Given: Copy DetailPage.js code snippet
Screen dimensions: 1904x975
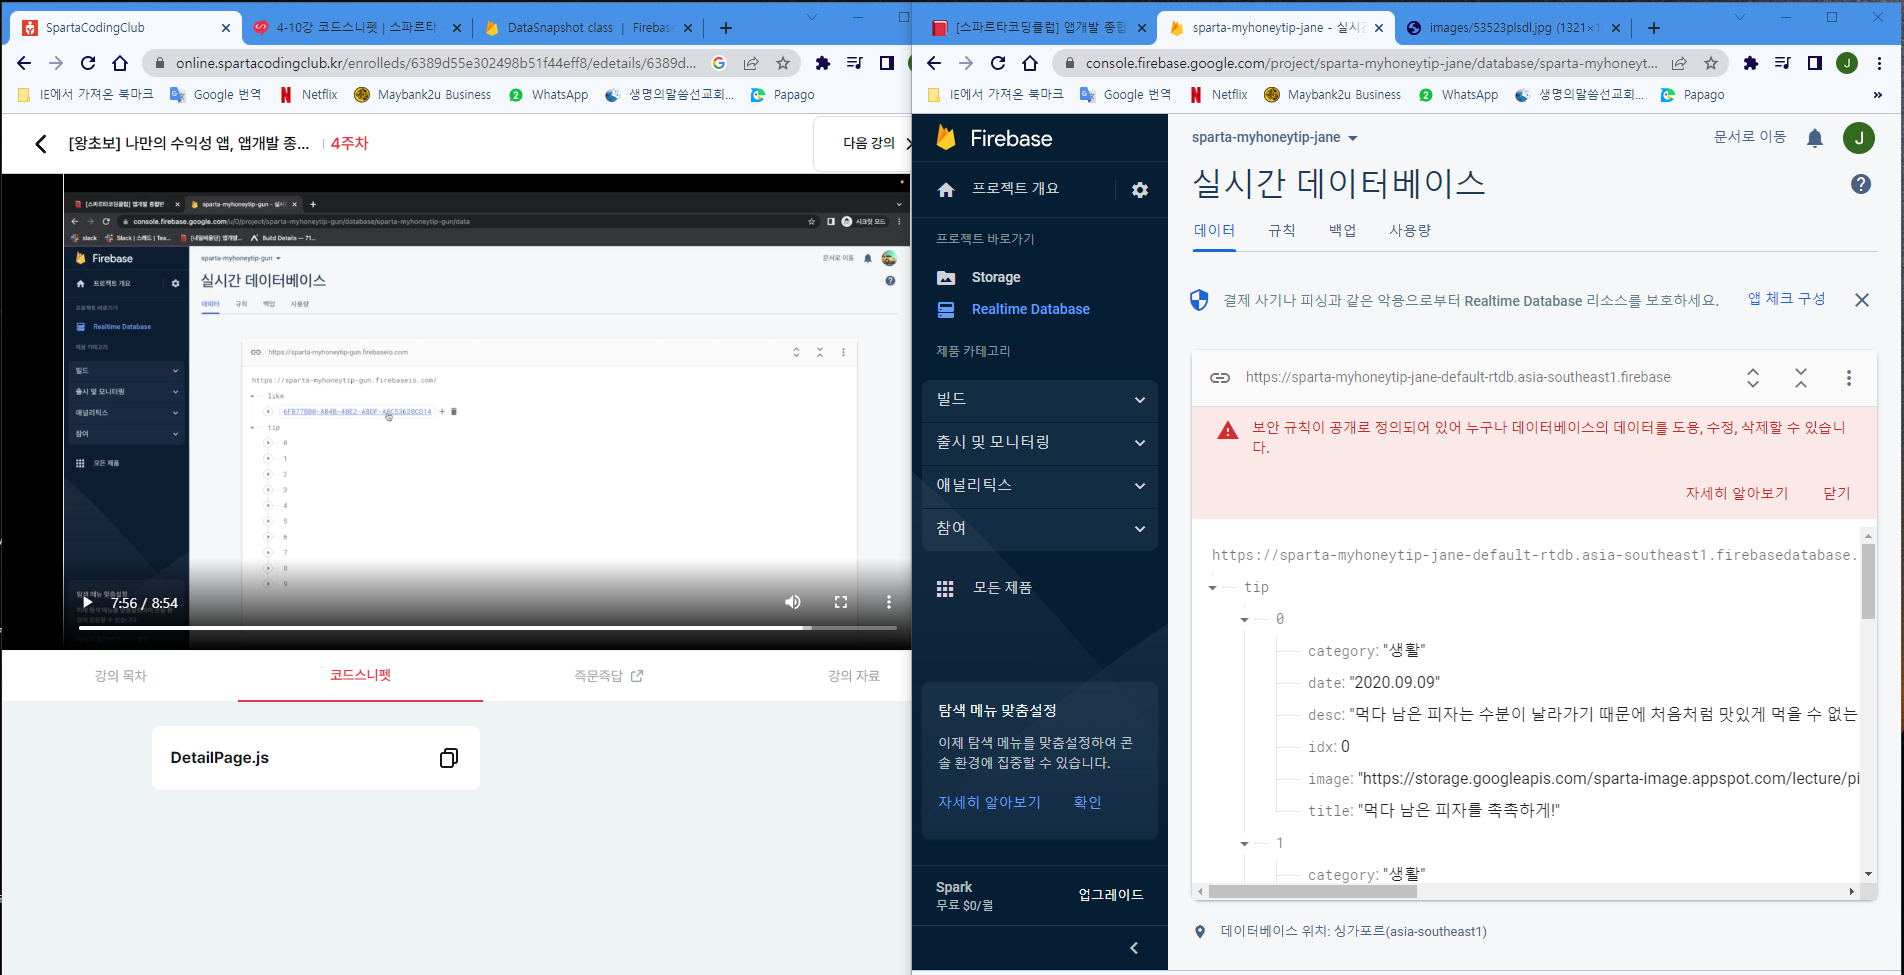Looking at the screenshot, I should point(449,758).
